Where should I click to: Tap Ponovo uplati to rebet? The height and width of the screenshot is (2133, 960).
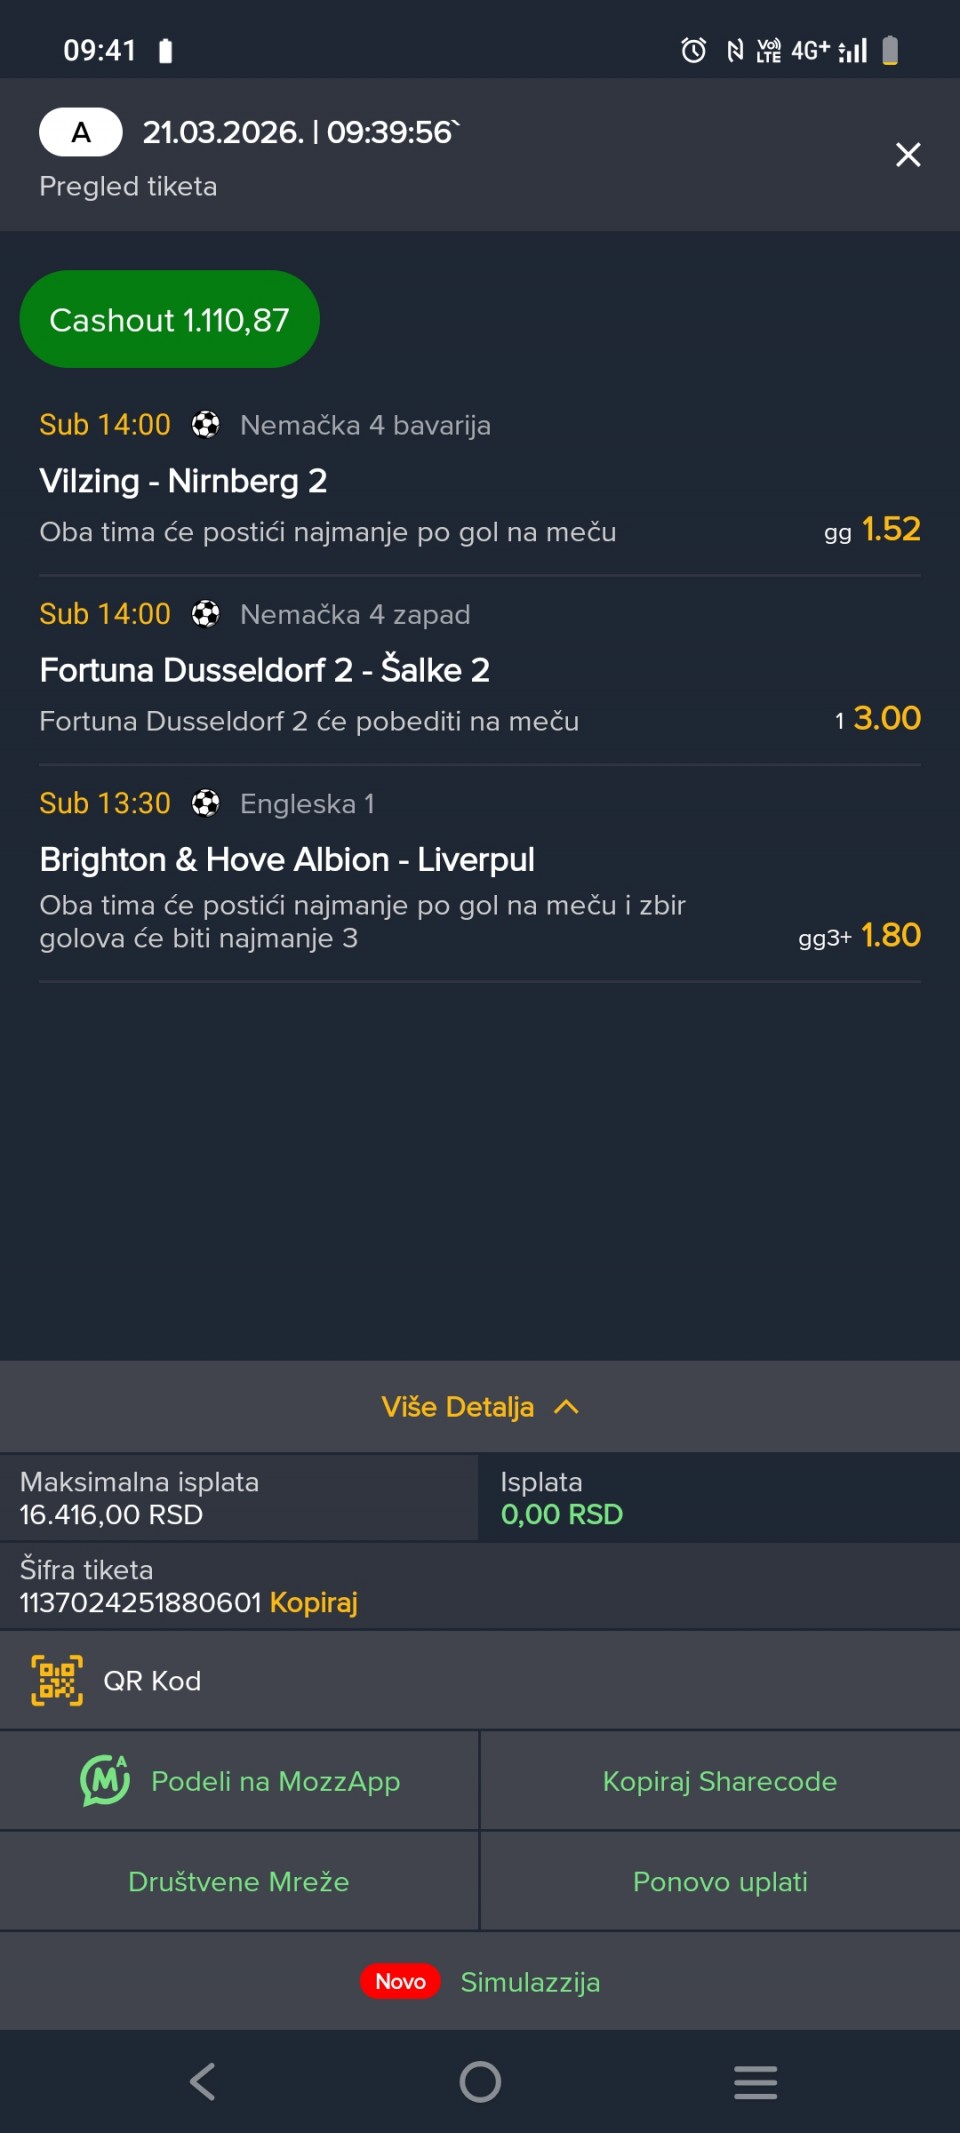[720, 1881]
